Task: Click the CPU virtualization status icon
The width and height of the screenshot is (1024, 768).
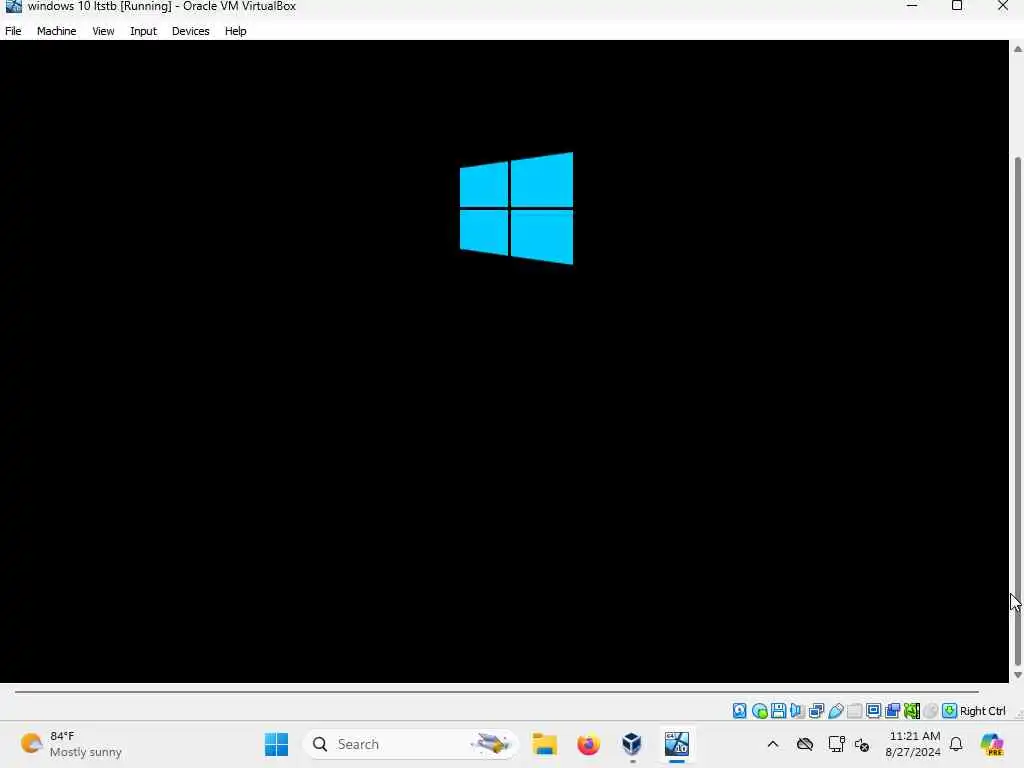Action: (912, 711)
